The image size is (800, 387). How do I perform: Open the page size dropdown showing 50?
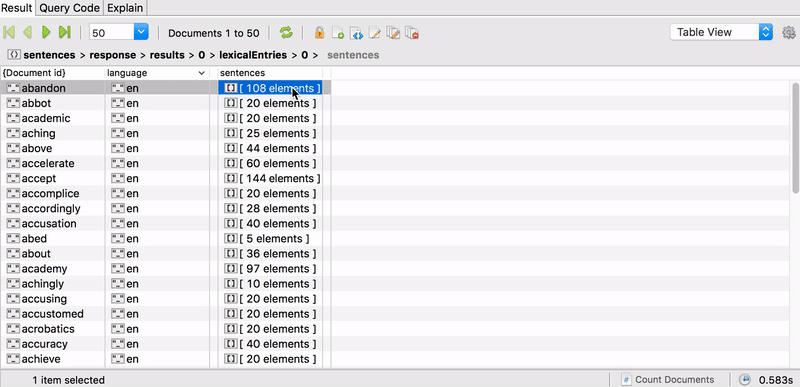tap(141, 33)
